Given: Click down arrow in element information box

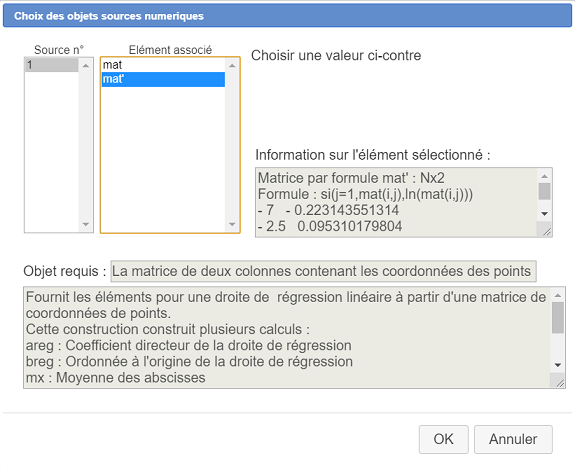Looking at the screenshot, I should [545, 214].
